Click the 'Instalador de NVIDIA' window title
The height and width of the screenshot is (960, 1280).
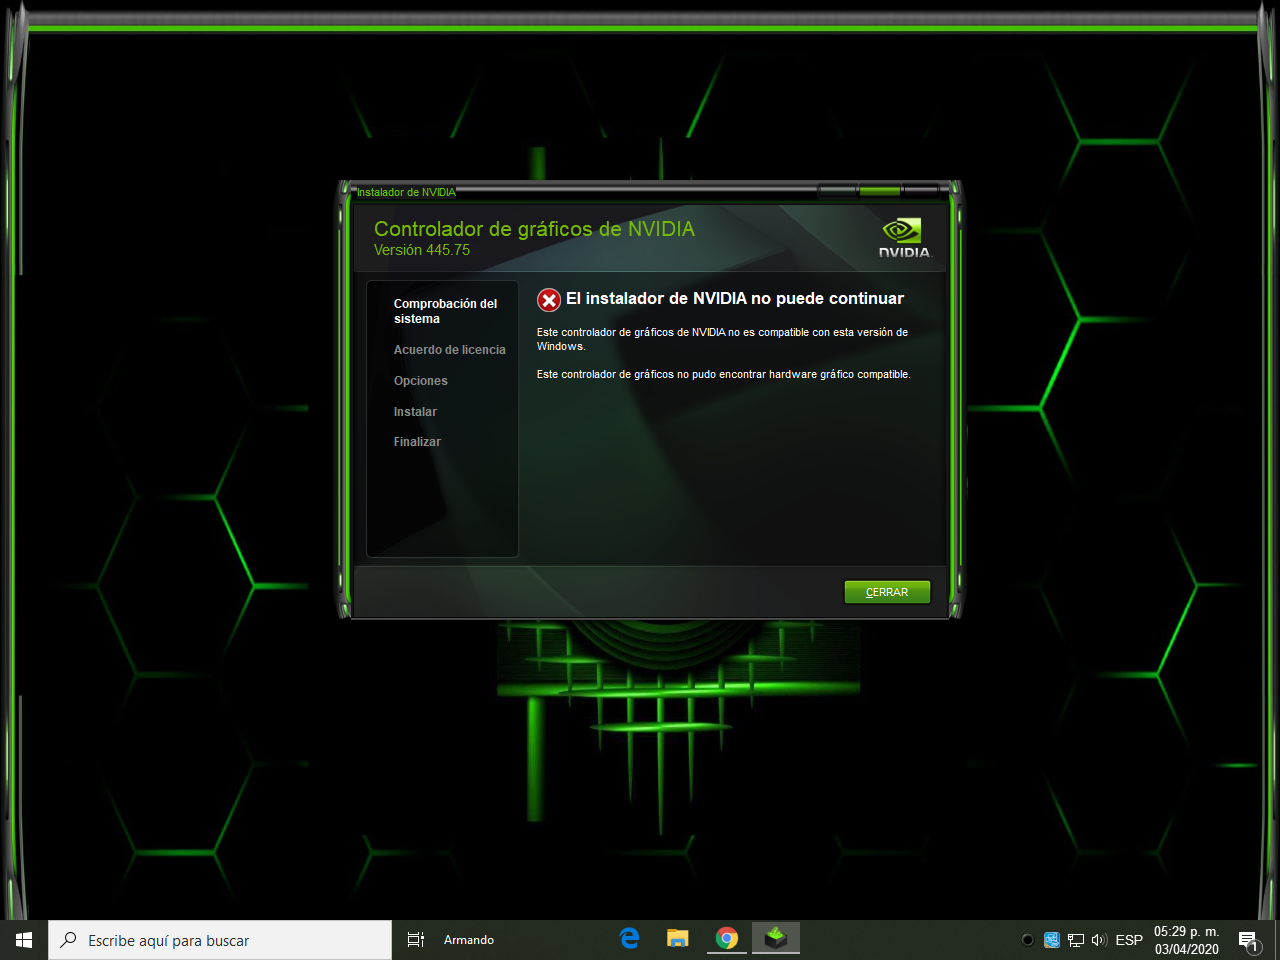[x=406, y=192]
